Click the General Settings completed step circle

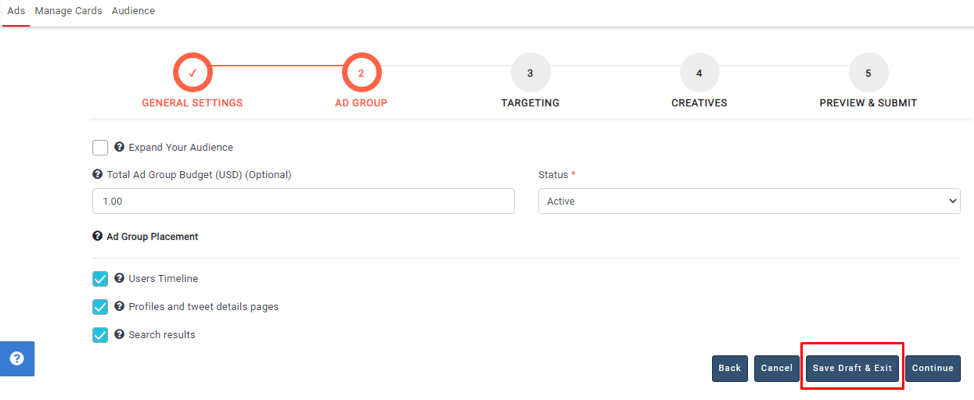click(x=192, y=73)
